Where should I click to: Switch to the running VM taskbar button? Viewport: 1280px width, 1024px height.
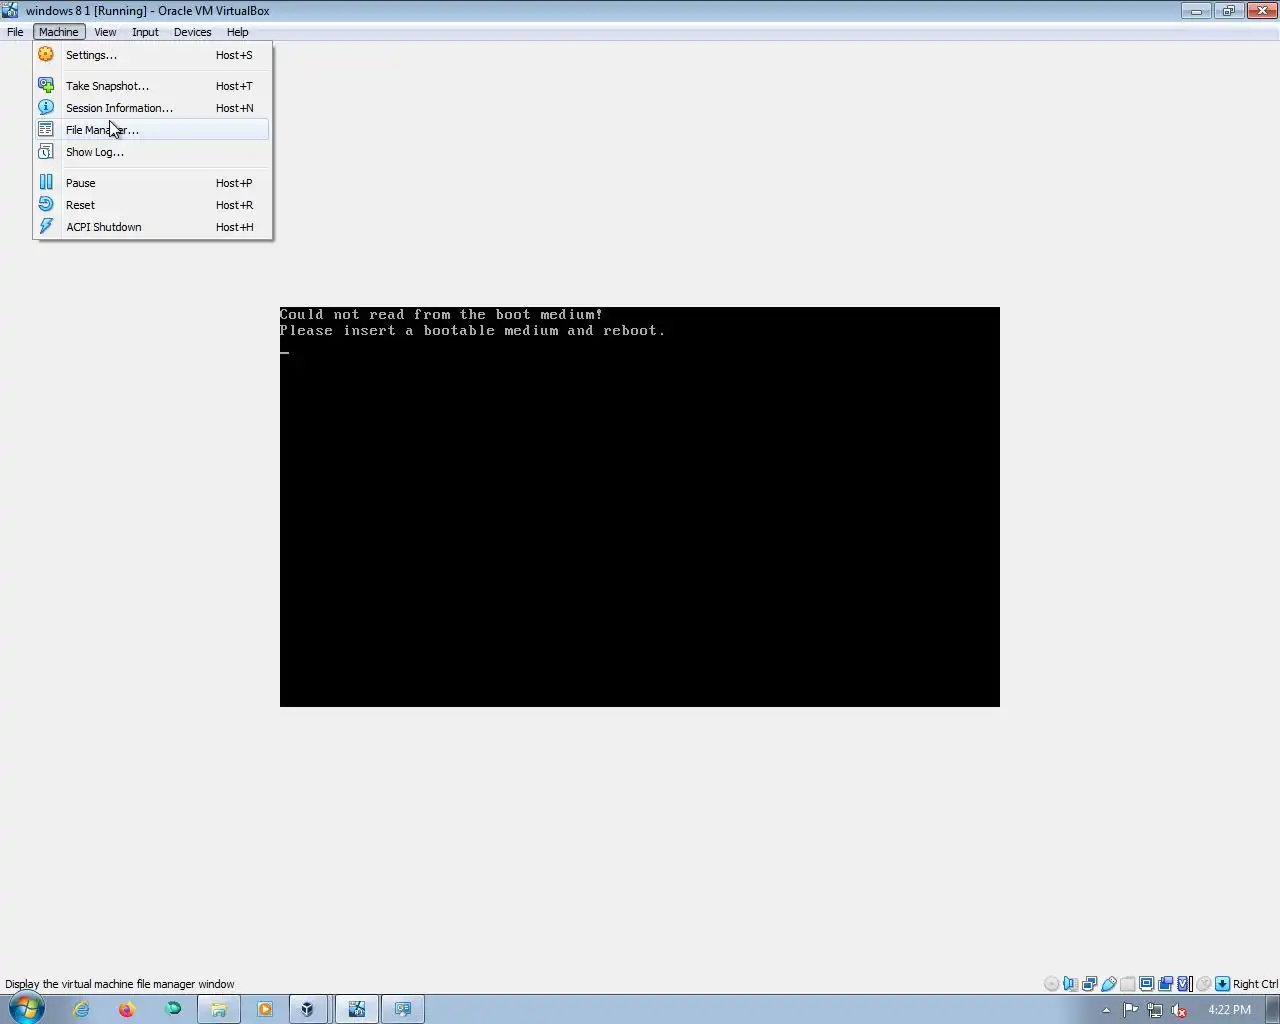click(x=357, y=1009)
